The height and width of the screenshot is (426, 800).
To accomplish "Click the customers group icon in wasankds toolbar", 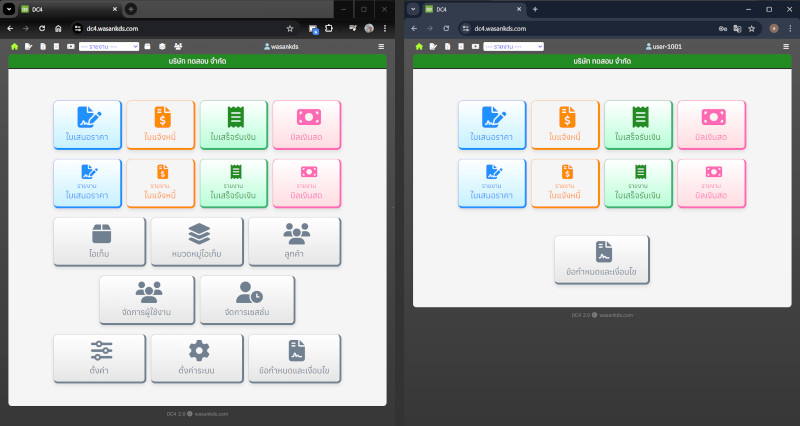I will 178,47.
